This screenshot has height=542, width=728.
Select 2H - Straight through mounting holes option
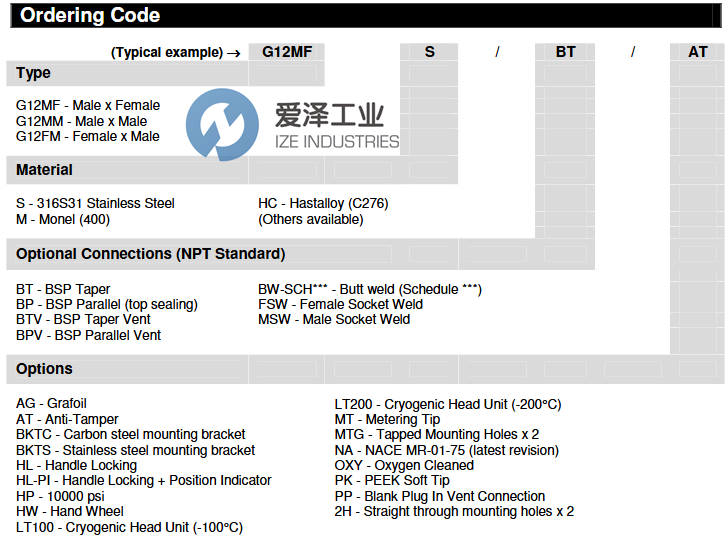(x=454, y=511)
